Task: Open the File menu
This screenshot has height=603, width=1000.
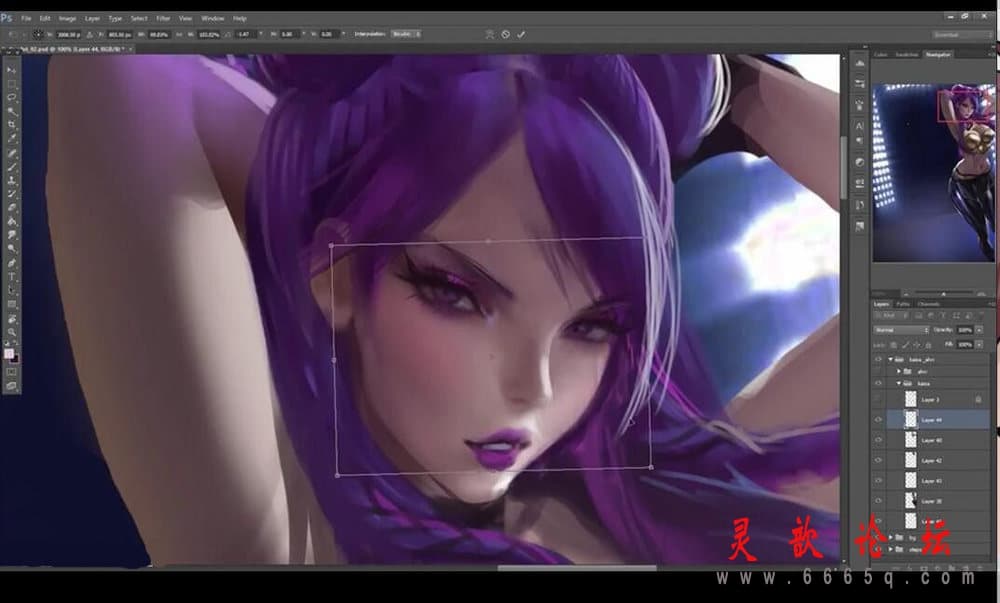Action: (26, 18)
